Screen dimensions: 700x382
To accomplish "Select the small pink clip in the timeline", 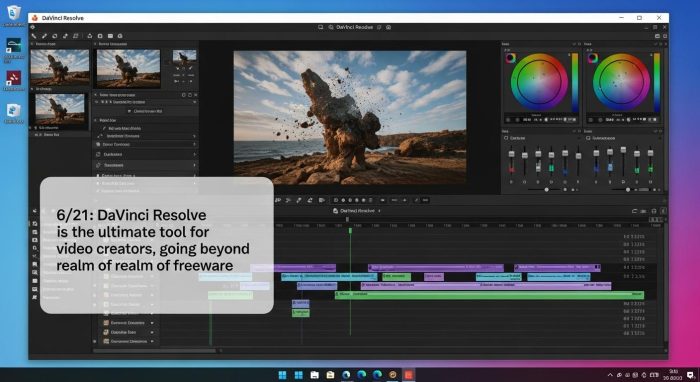I will tap(433, 277).
